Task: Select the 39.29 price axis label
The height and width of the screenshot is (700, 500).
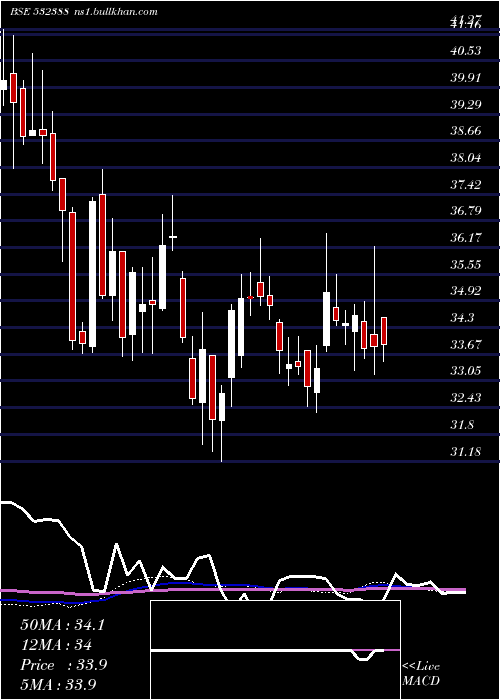Action: tap(466, 105)
